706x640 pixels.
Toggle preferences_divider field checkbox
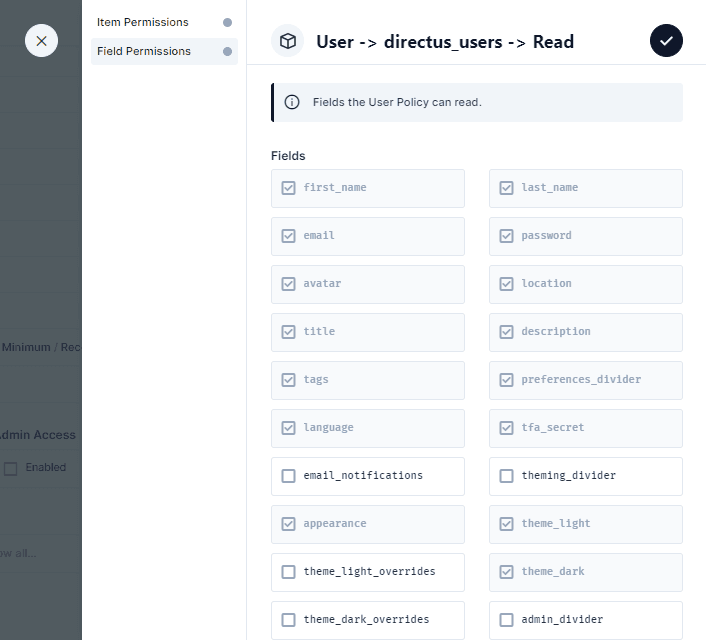[506, 380]
